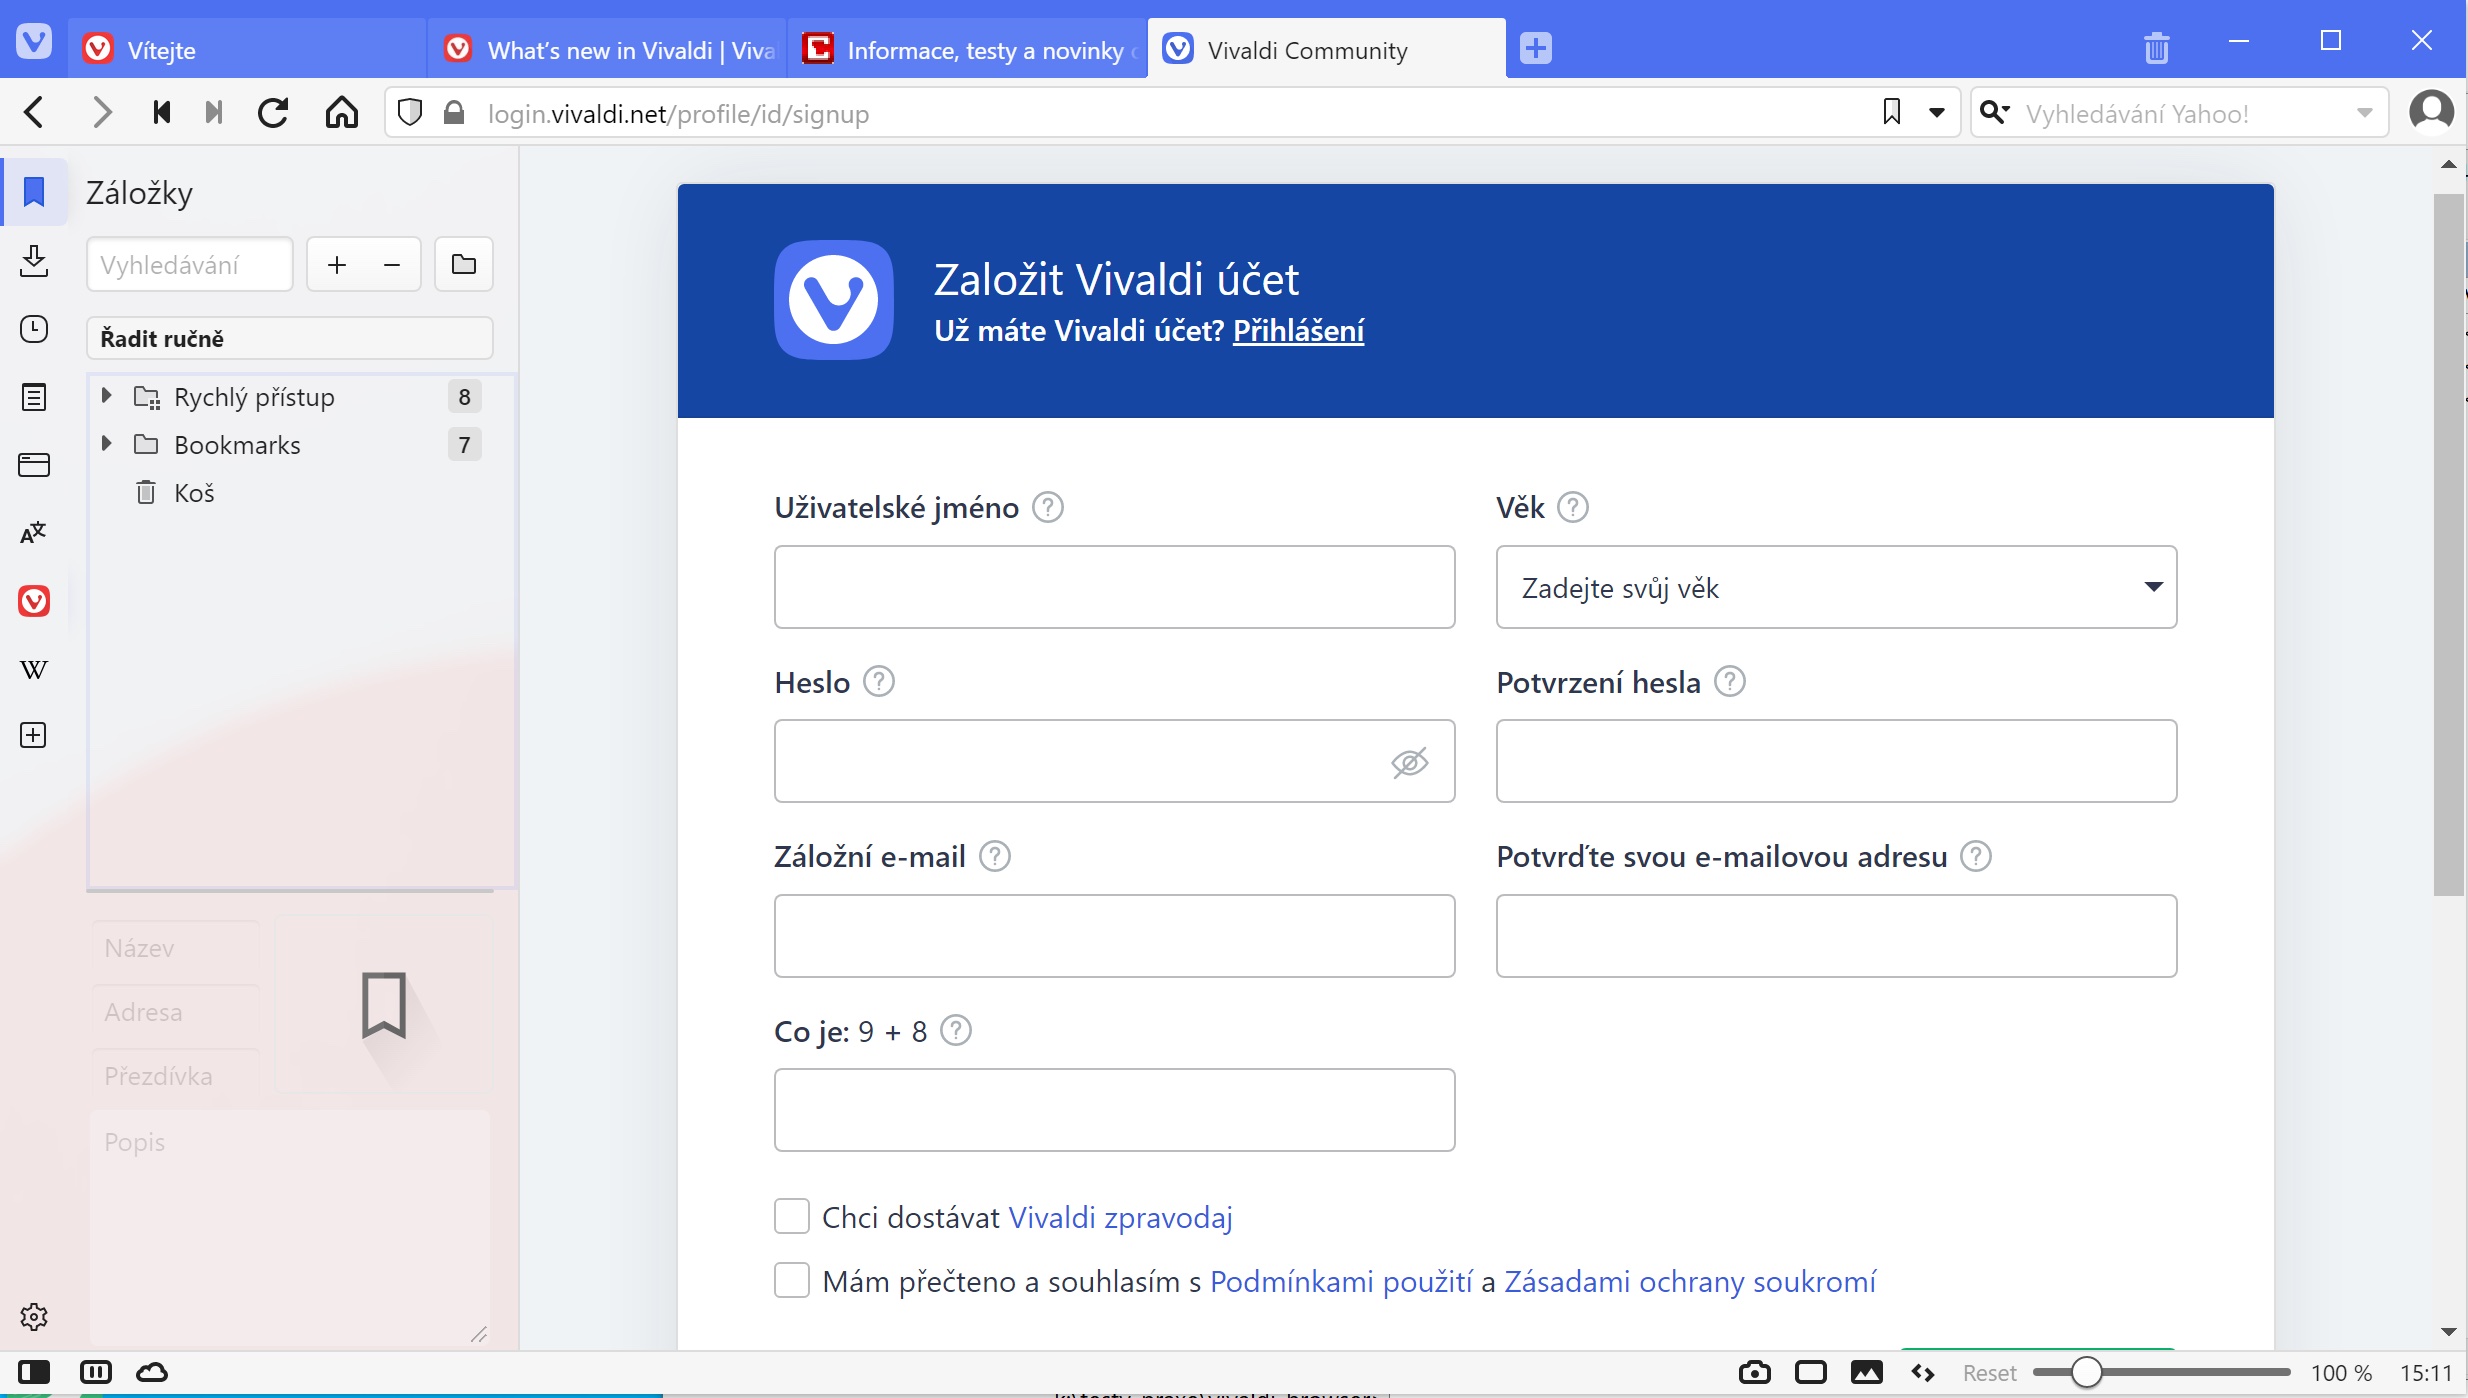Open the Řadit ručně sort dropdown
The height and width of the screenshot is (1398, 2468).
tap(290, 338)
